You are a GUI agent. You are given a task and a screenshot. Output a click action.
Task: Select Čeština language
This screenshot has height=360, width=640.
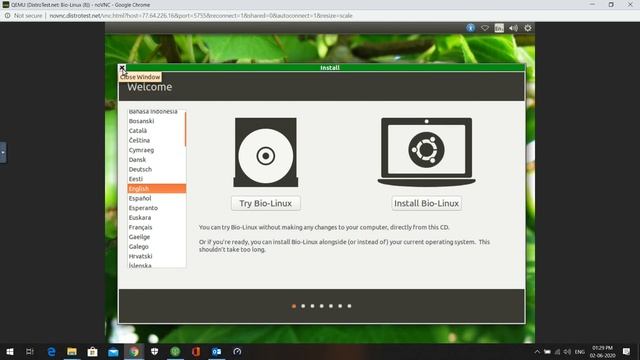coord(156,140)
